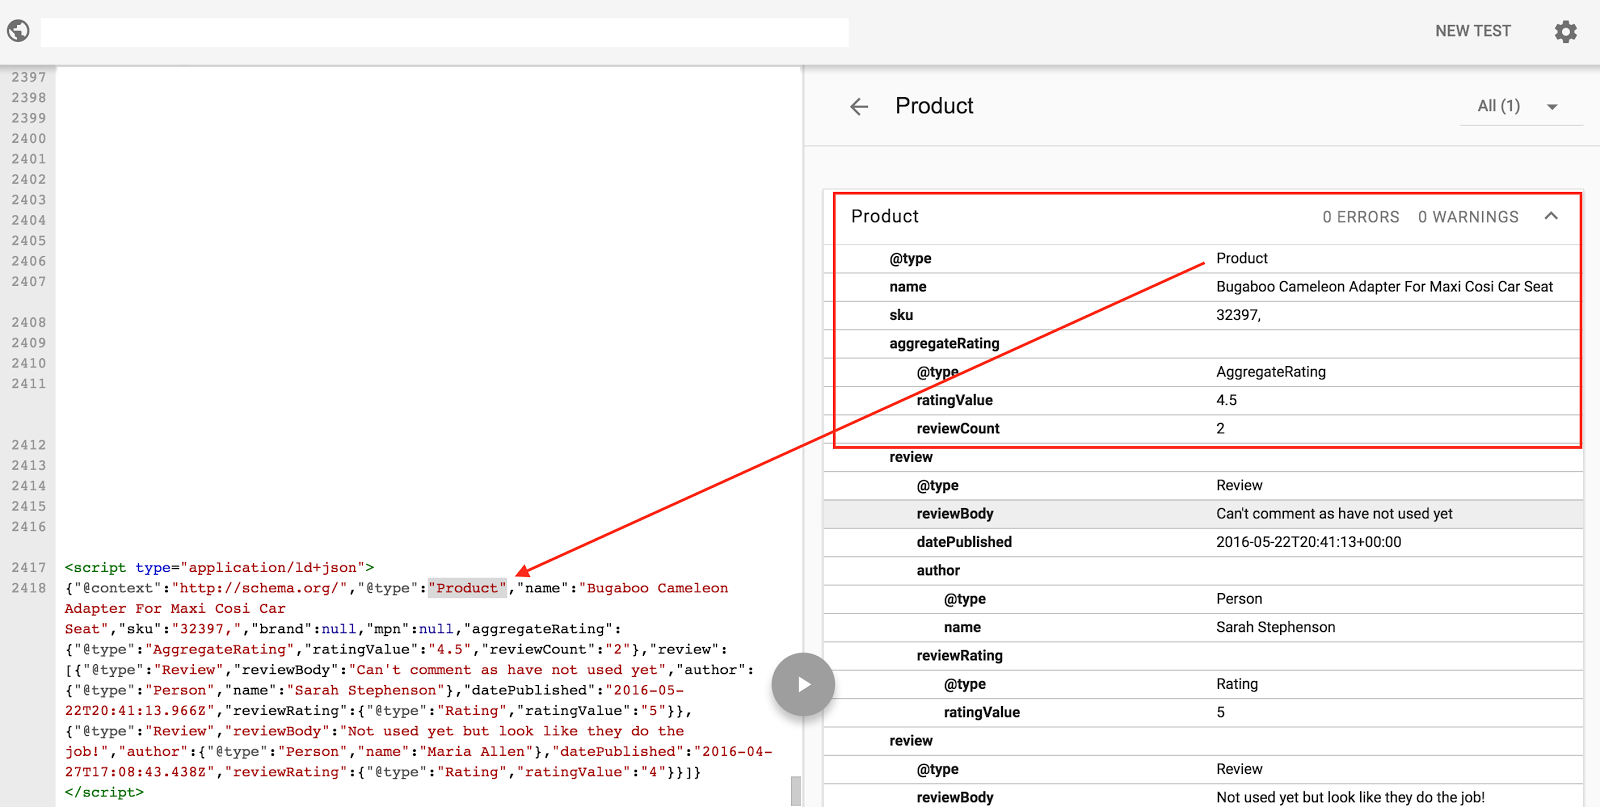Select the Rating type value

point(1237,684)
